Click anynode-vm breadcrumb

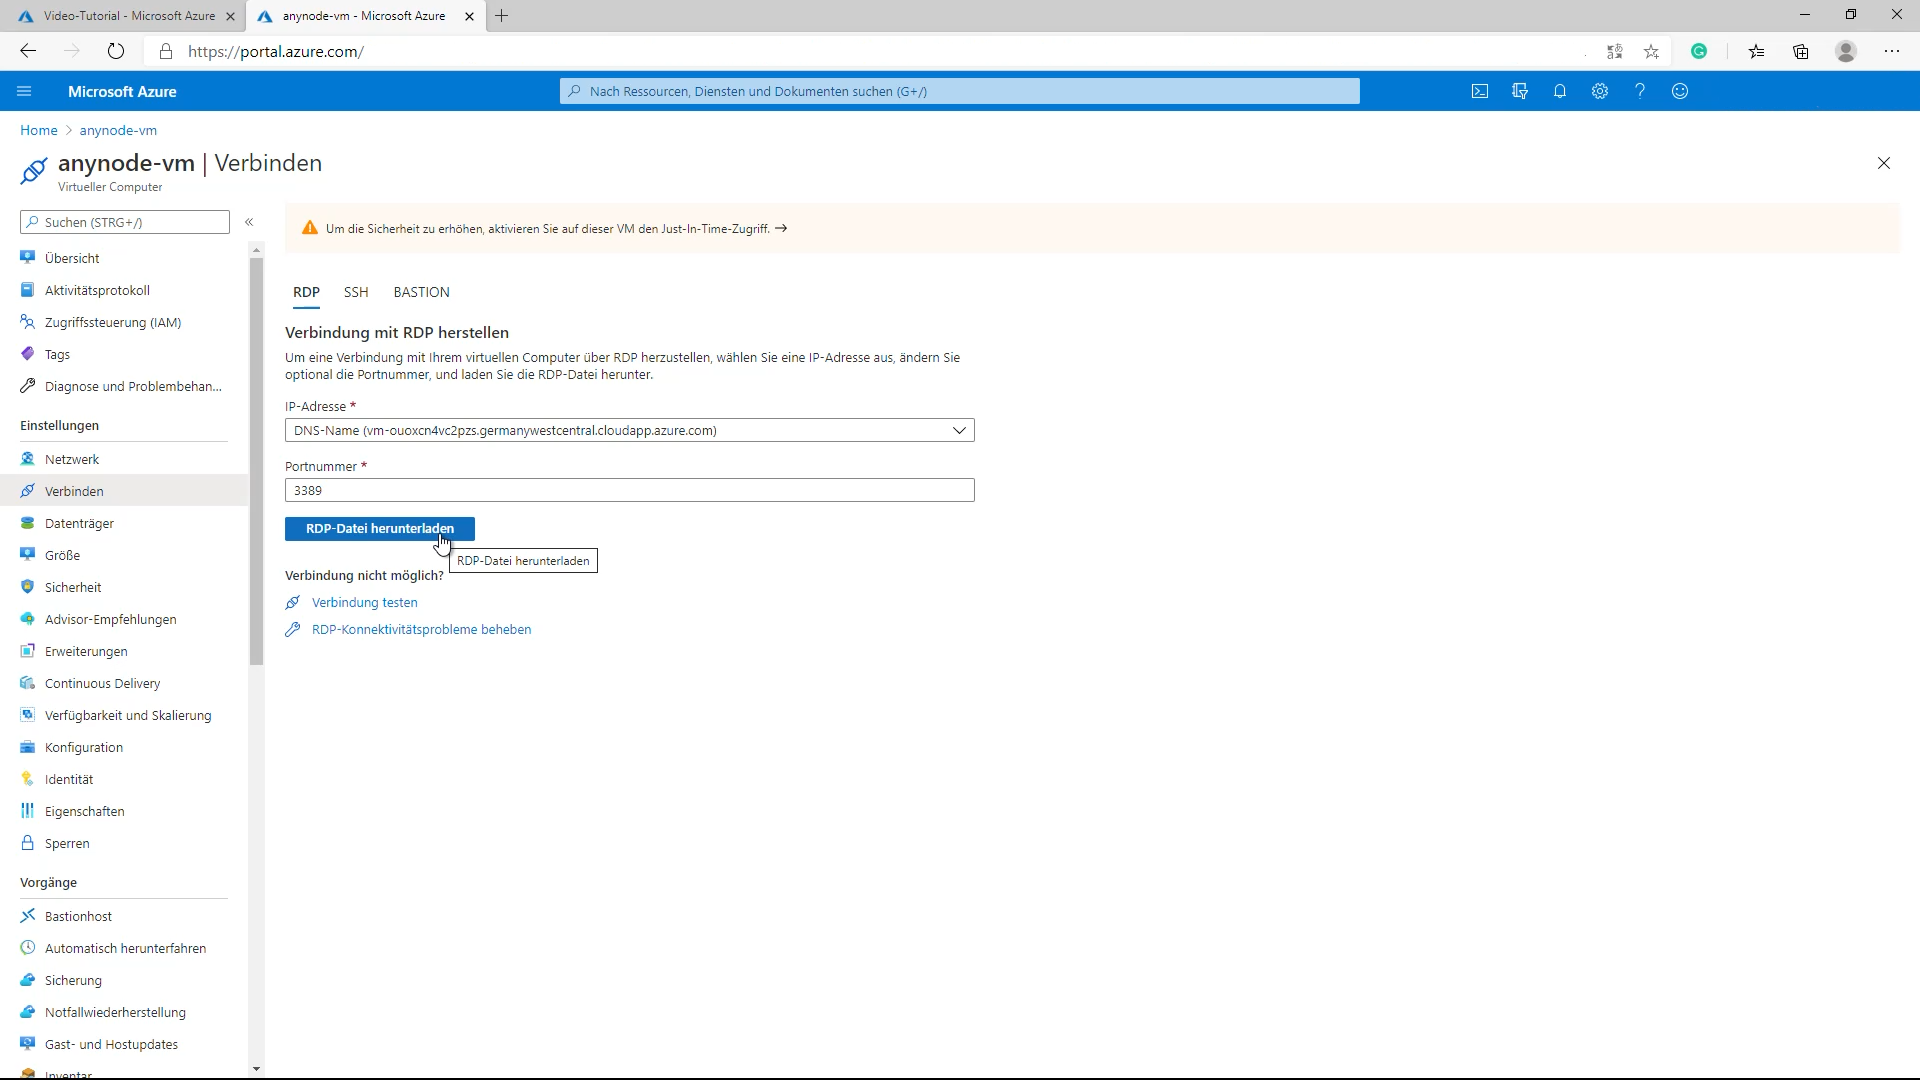point(118,130)
